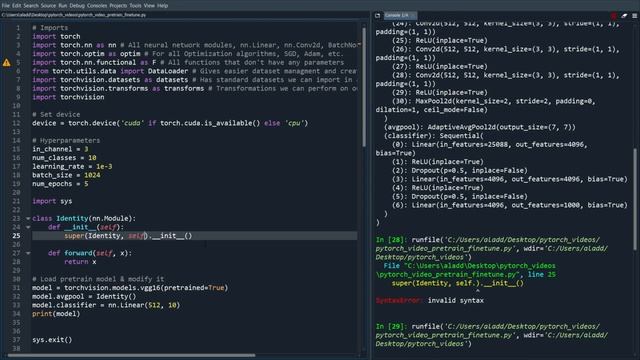Open the Run menu
Screen dimensions: 640x360
coord(62,5)
